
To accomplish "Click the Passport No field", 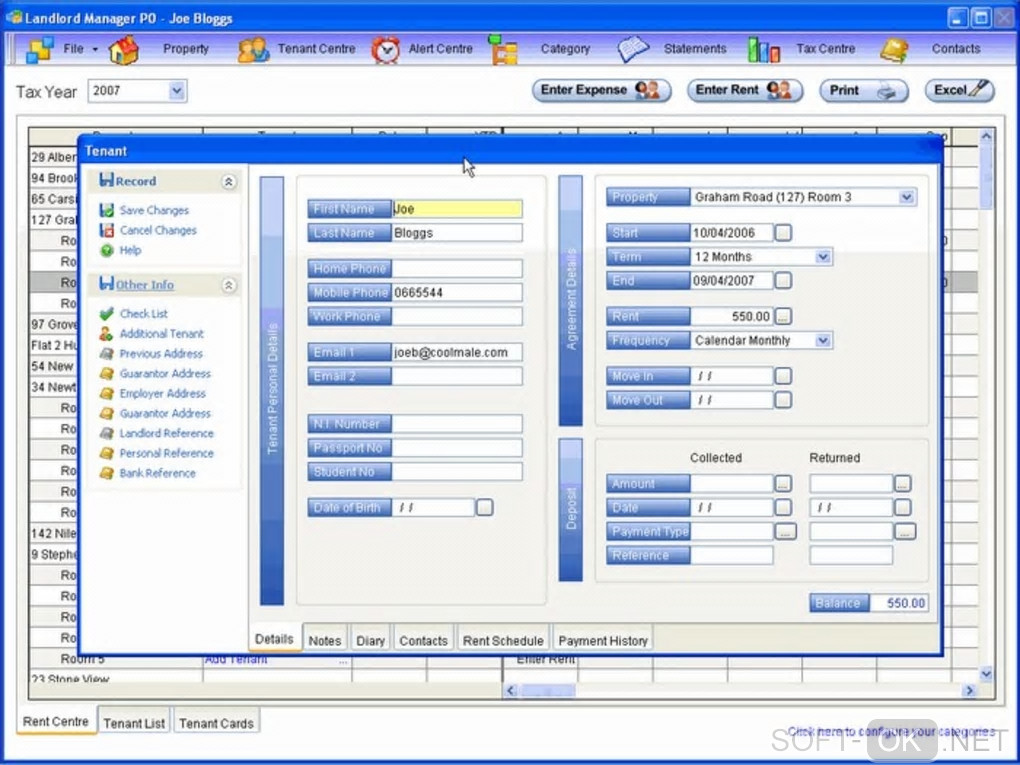I will [457, 448].
